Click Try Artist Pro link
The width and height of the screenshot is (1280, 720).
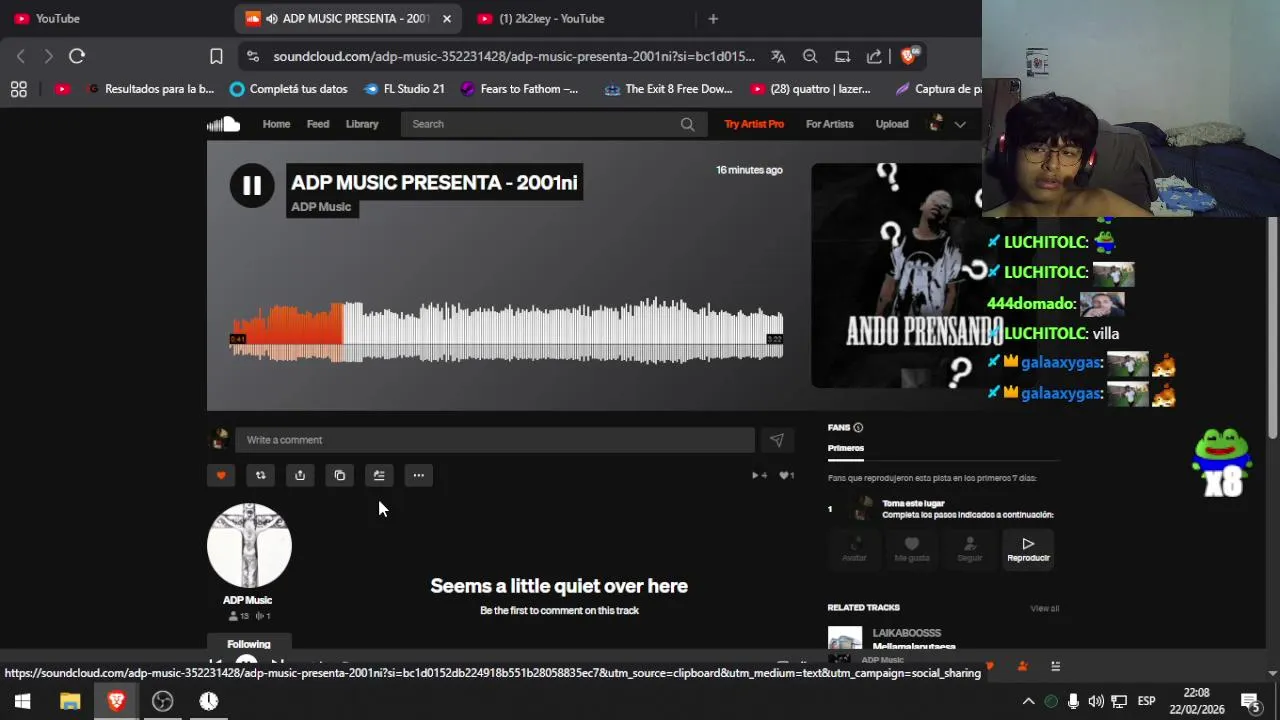[754, 124]
